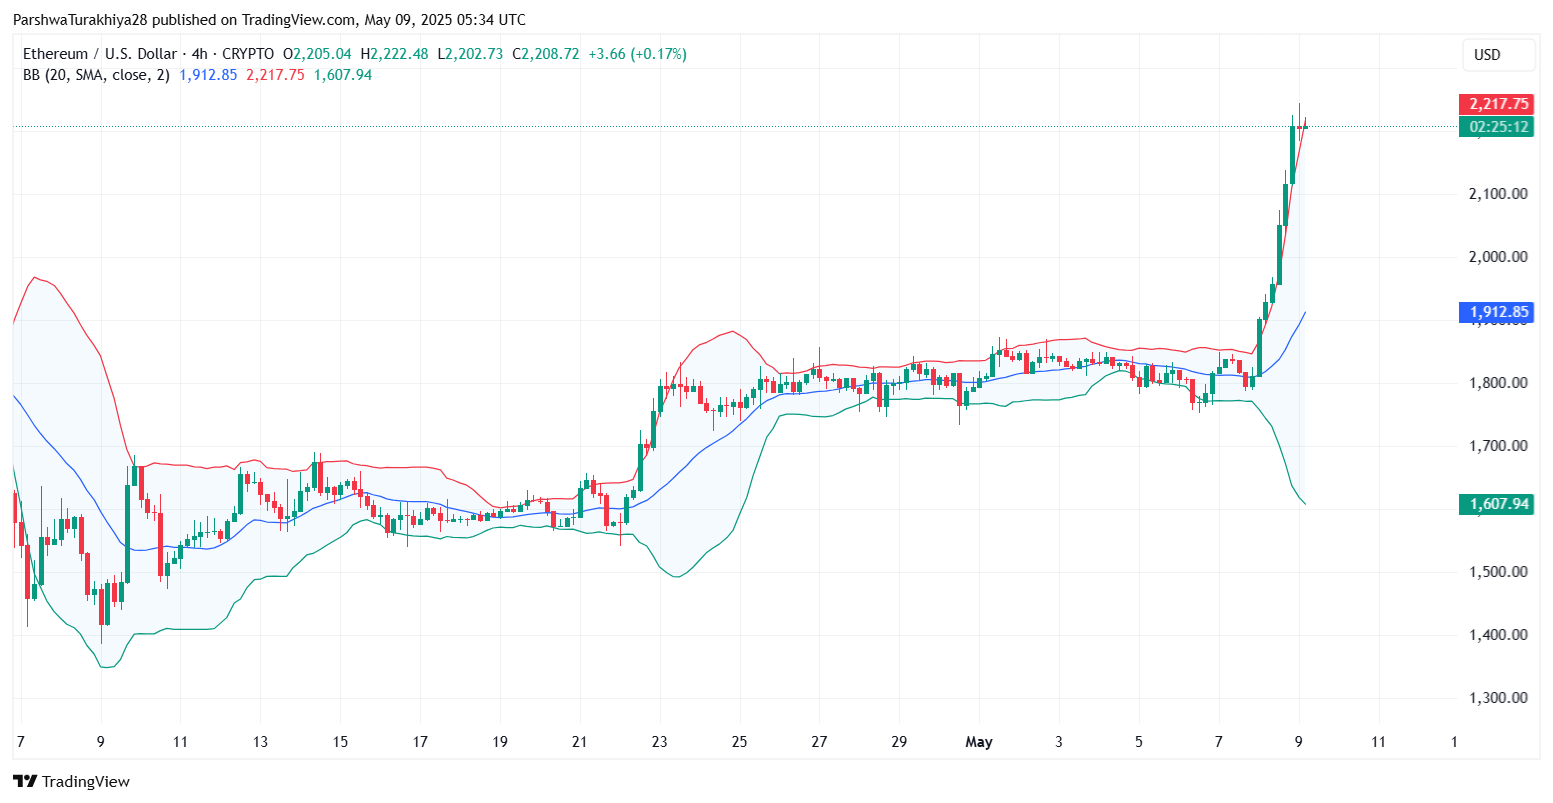Click the BB (20, SMA, close, 2) indicator legend
Screen dimensions: 1553x803
97,75
